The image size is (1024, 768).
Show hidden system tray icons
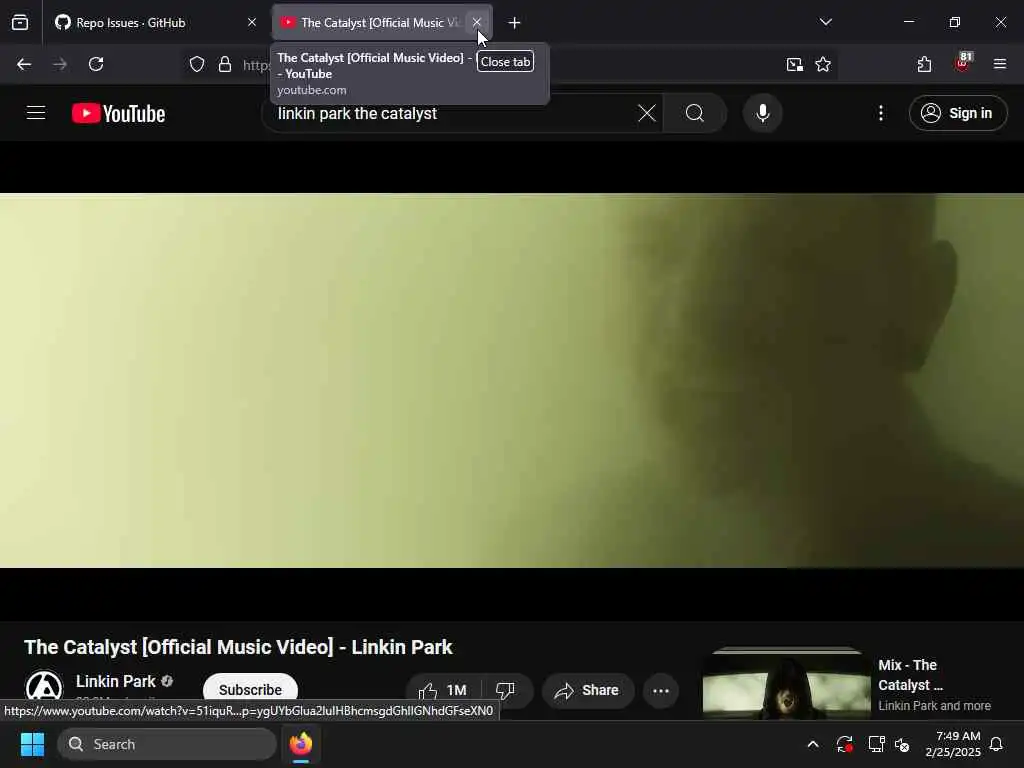coord(813,744)
